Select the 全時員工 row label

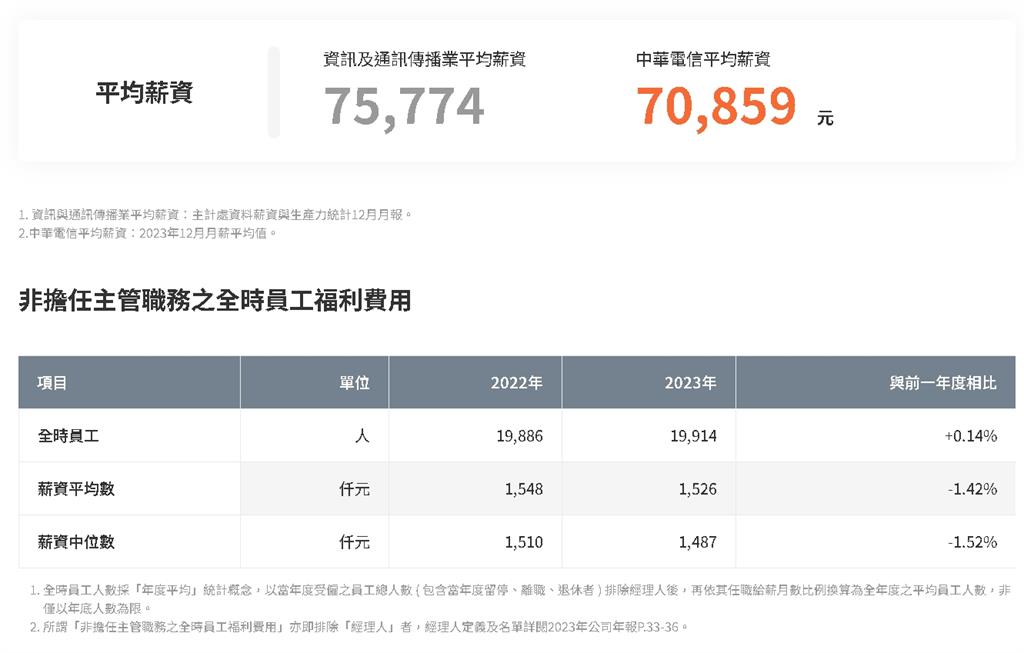point(69,436)
